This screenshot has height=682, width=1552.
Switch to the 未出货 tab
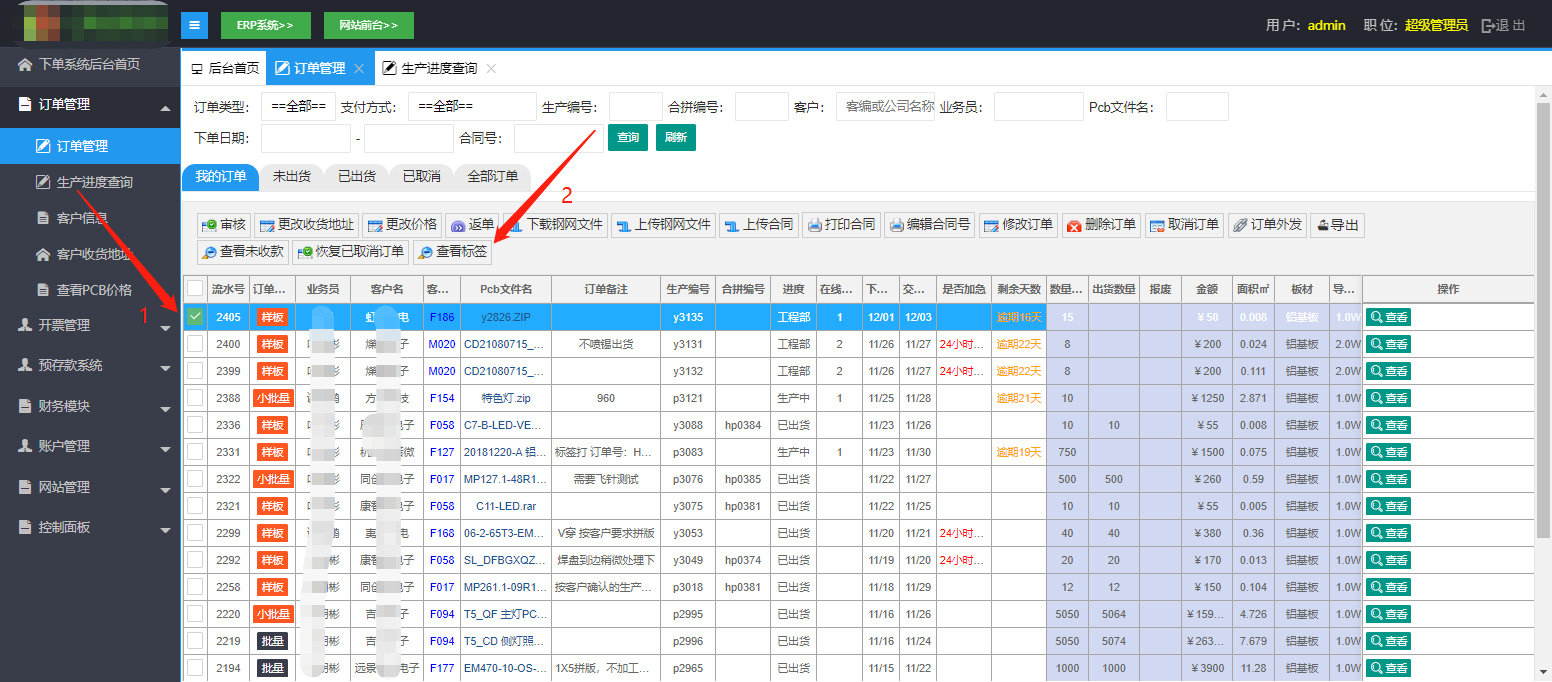[292, 176]
